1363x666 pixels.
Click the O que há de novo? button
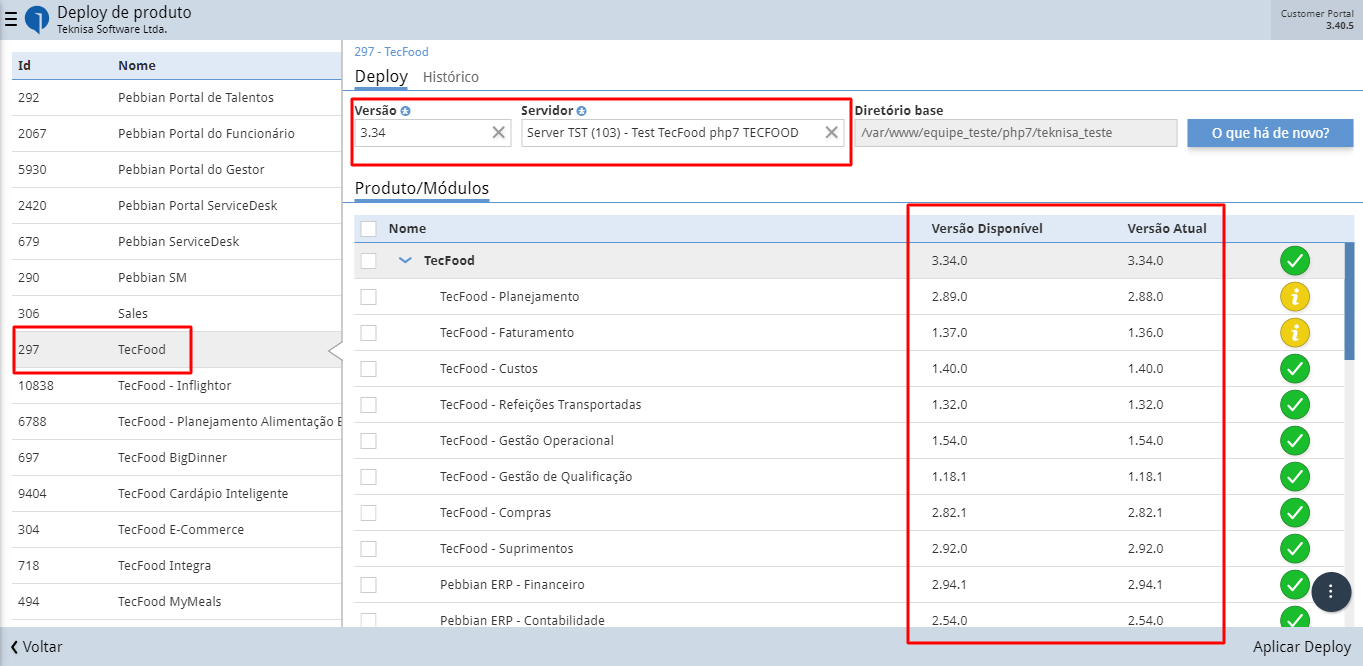click(1270, 133)
